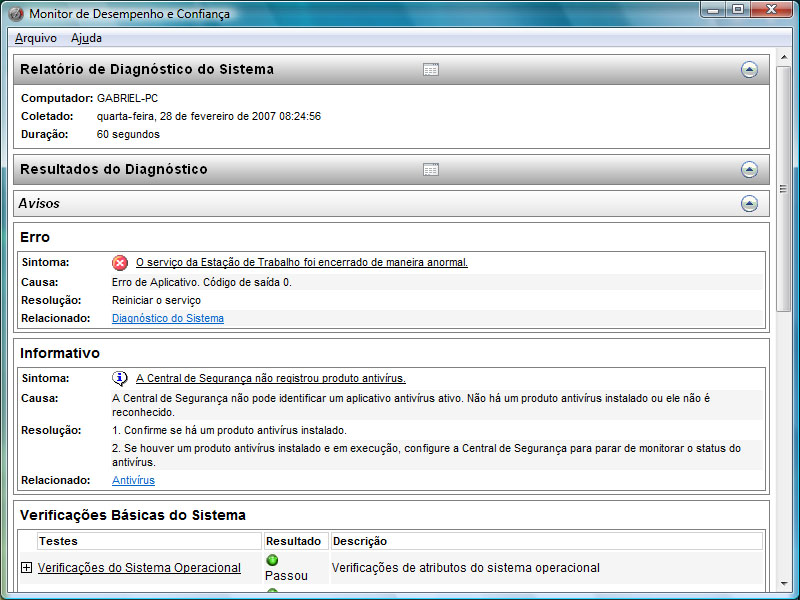Click the table icon next to Relatório de Diagnóstico

coord(430,69)
